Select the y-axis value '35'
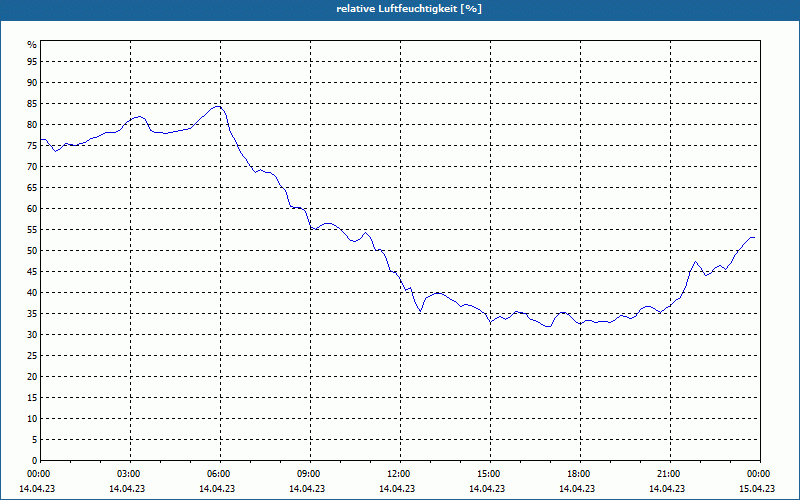Image resolution: width=800 pixels, height=500 pixels. (32, 313)
